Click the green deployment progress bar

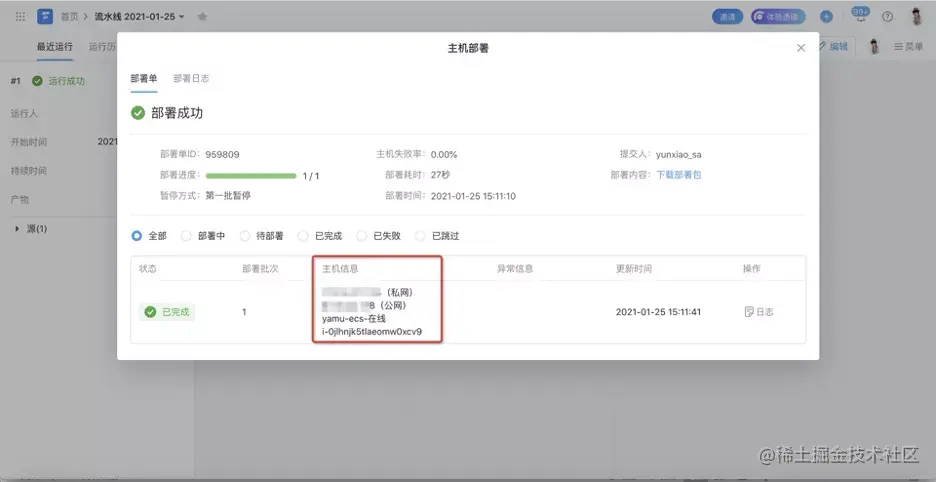251,176
